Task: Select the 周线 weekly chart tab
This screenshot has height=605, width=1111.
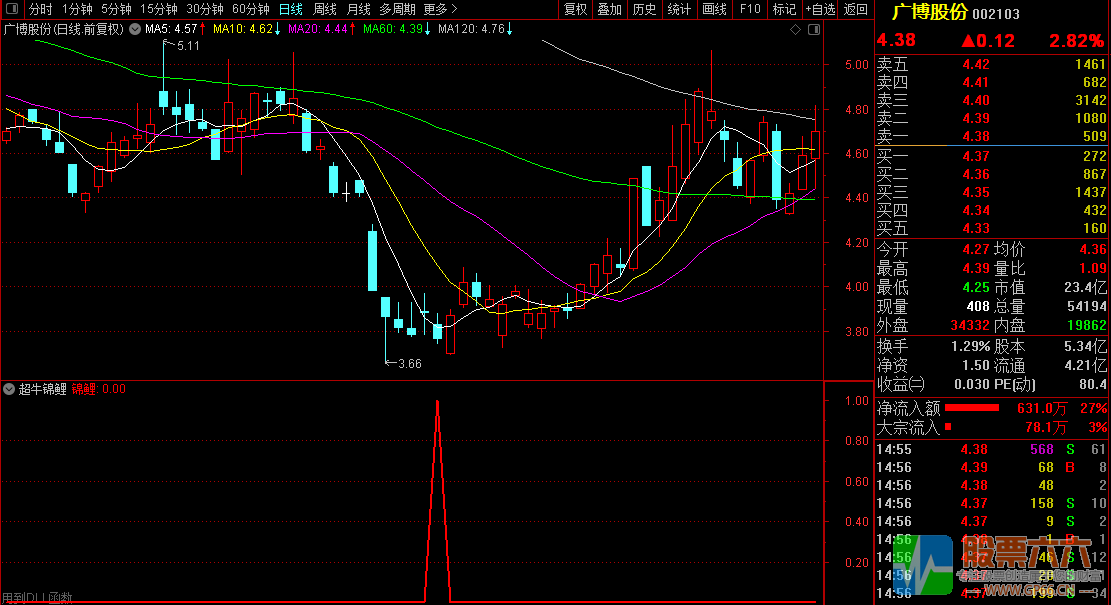Action: click(x=325, y=9)
